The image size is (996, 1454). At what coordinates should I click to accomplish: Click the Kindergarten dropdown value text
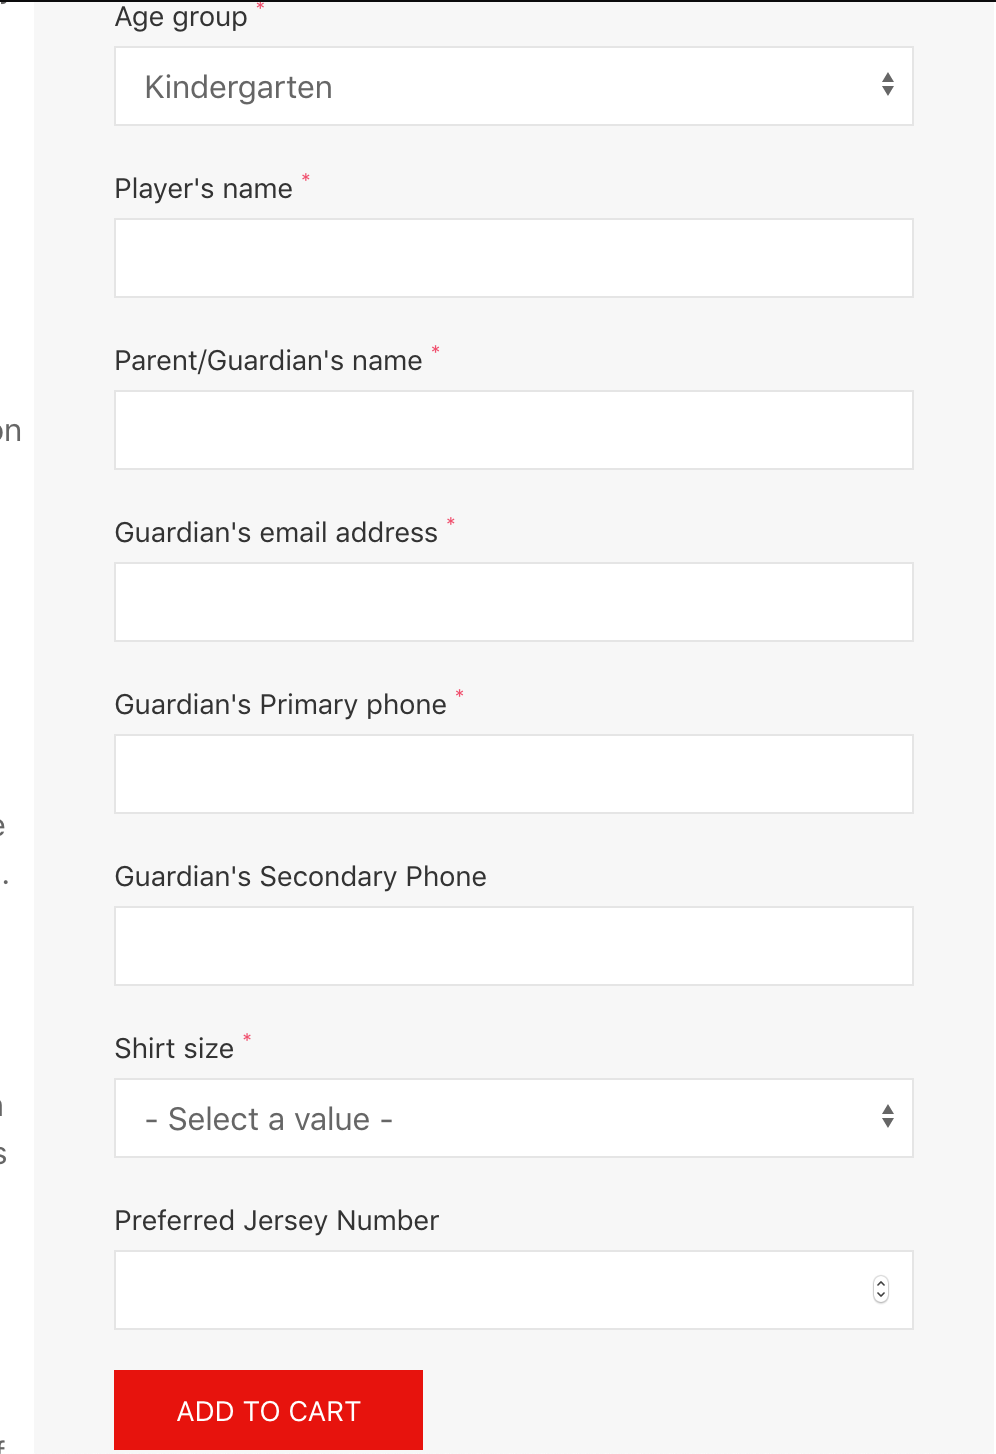[x=238, y=87]
